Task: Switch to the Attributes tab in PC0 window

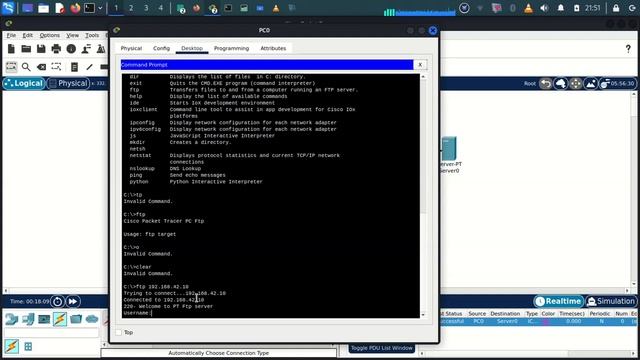Action: [273, 48]
